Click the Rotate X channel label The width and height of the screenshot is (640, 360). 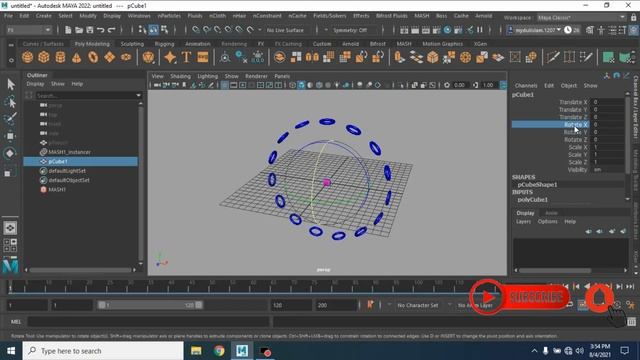click(x=576, y=124)
